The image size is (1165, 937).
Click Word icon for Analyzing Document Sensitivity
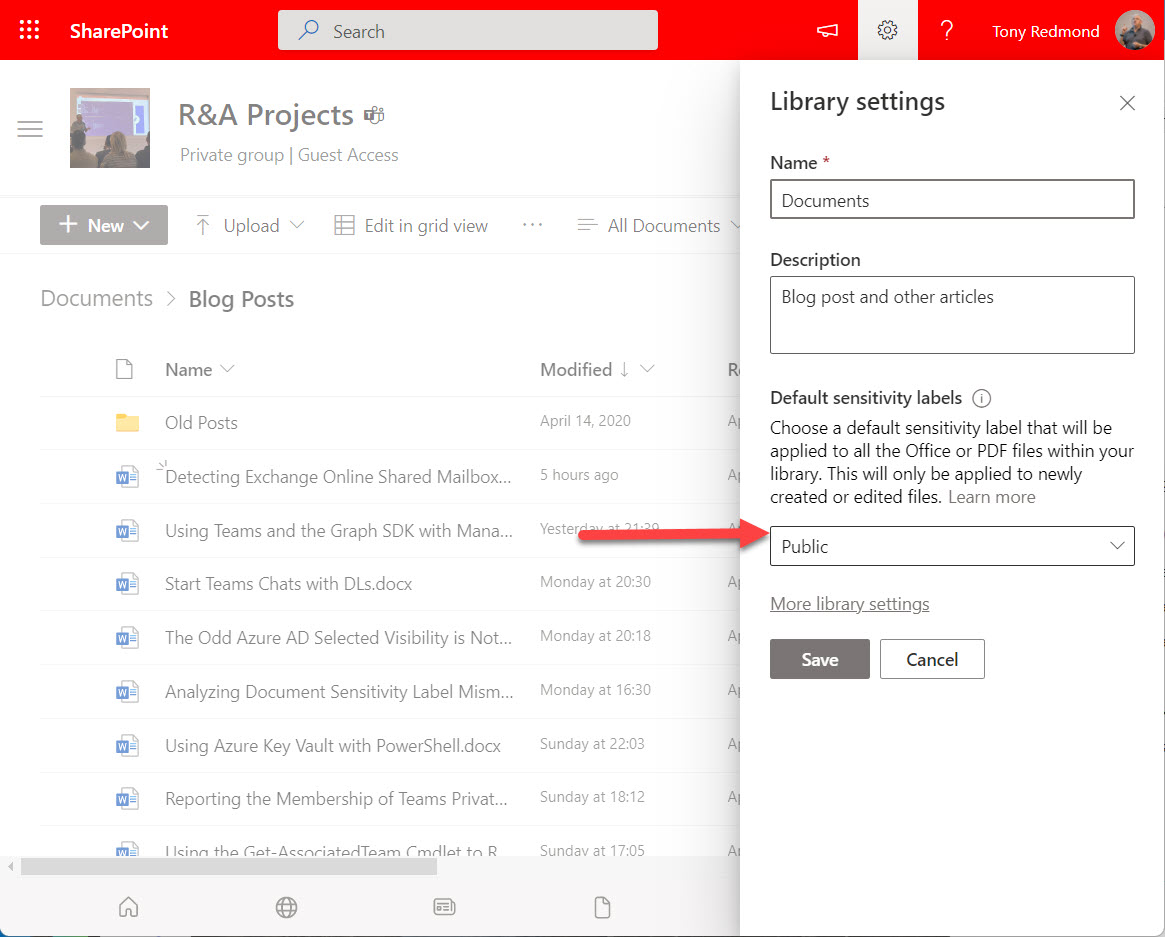(127, 692)
